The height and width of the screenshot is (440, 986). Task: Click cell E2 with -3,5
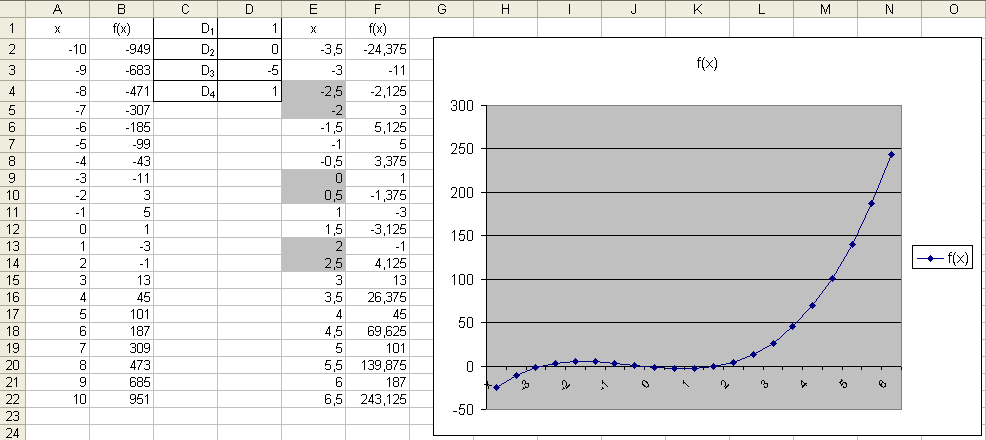pyautogui.click(x=313, y=49)
